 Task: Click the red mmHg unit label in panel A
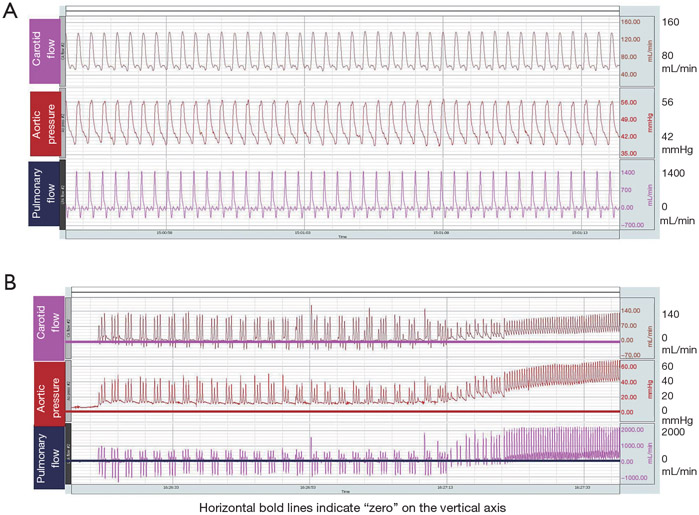click(x=650, y=122)
